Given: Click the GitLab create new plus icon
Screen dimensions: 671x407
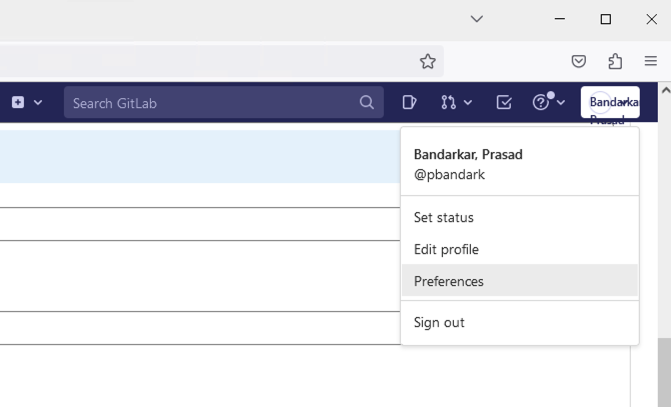Looking at the screenshot, I should (18, 102).
